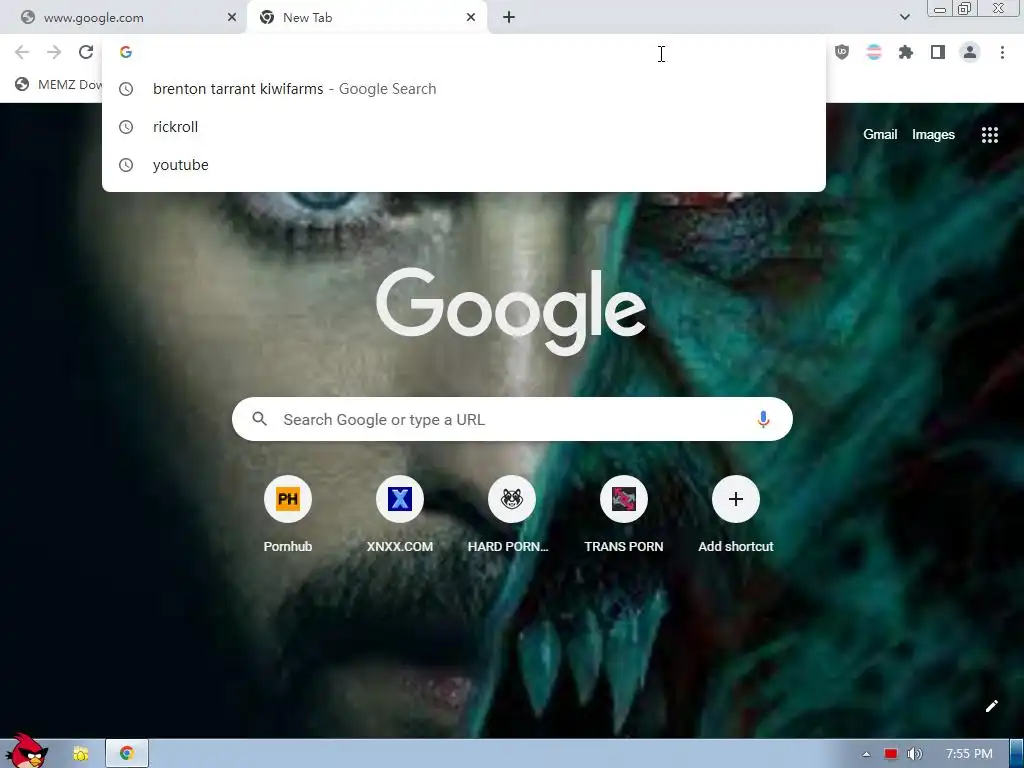This screenshot has height=768, width=1024.
Task: Switch to Chrome in the taskbar
Action: (127, 754)
